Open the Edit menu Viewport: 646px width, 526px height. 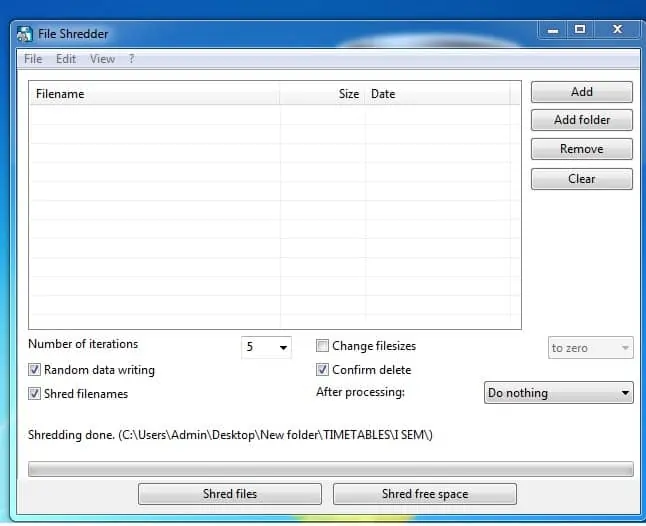pos(66,59)
